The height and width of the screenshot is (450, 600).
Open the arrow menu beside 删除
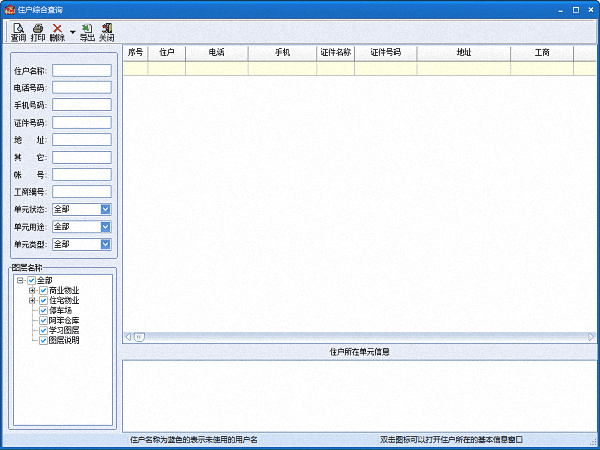[72, 33]
